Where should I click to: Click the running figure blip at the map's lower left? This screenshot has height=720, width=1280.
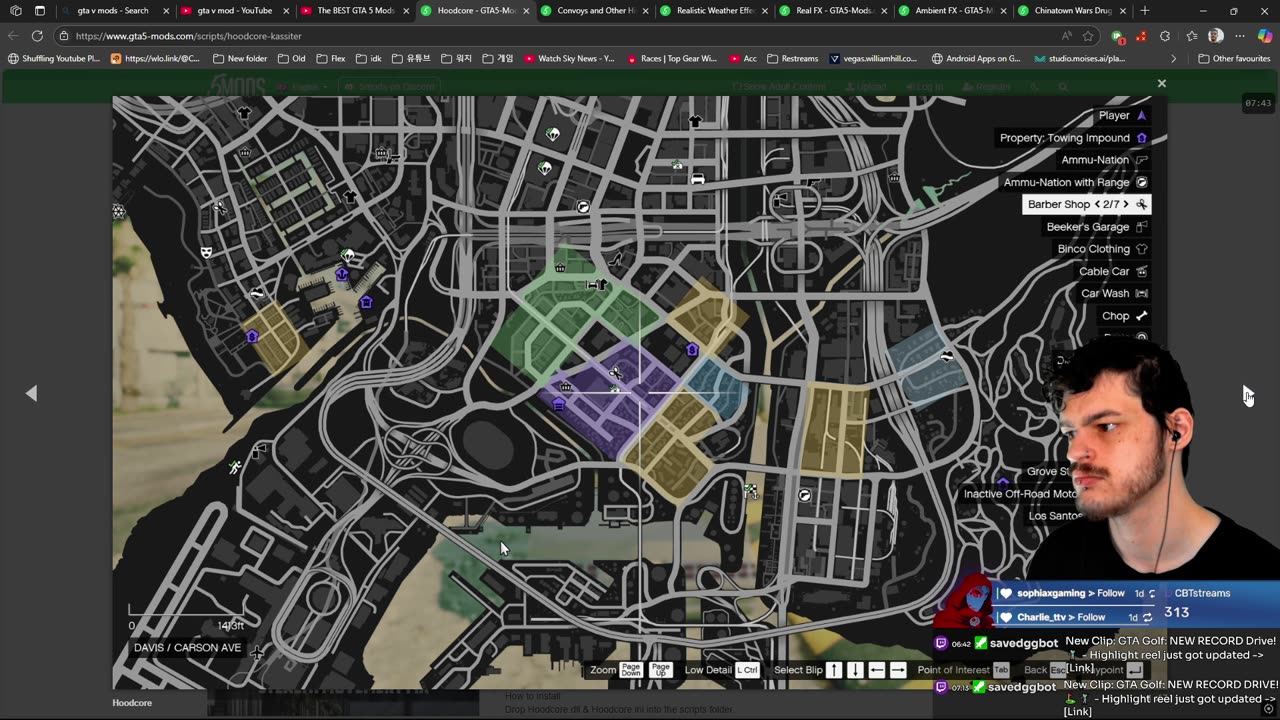point(235,466)
